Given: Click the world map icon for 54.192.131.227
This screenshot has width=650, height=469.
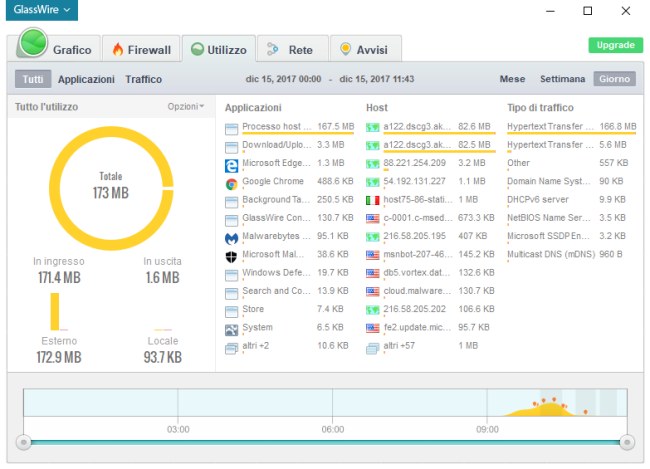Looking at the screenshot, I should [x=373, y=182].
